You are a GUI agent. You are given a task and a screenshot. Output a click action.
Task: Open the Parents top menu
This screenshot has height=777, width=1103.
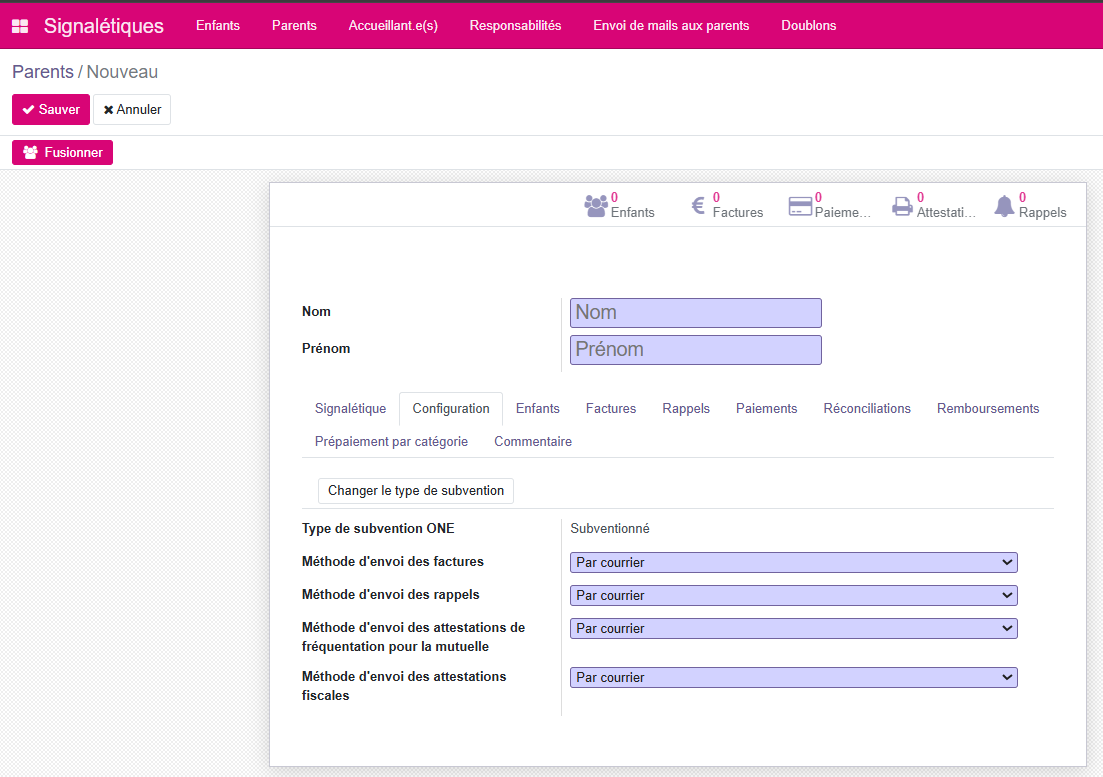294,25
